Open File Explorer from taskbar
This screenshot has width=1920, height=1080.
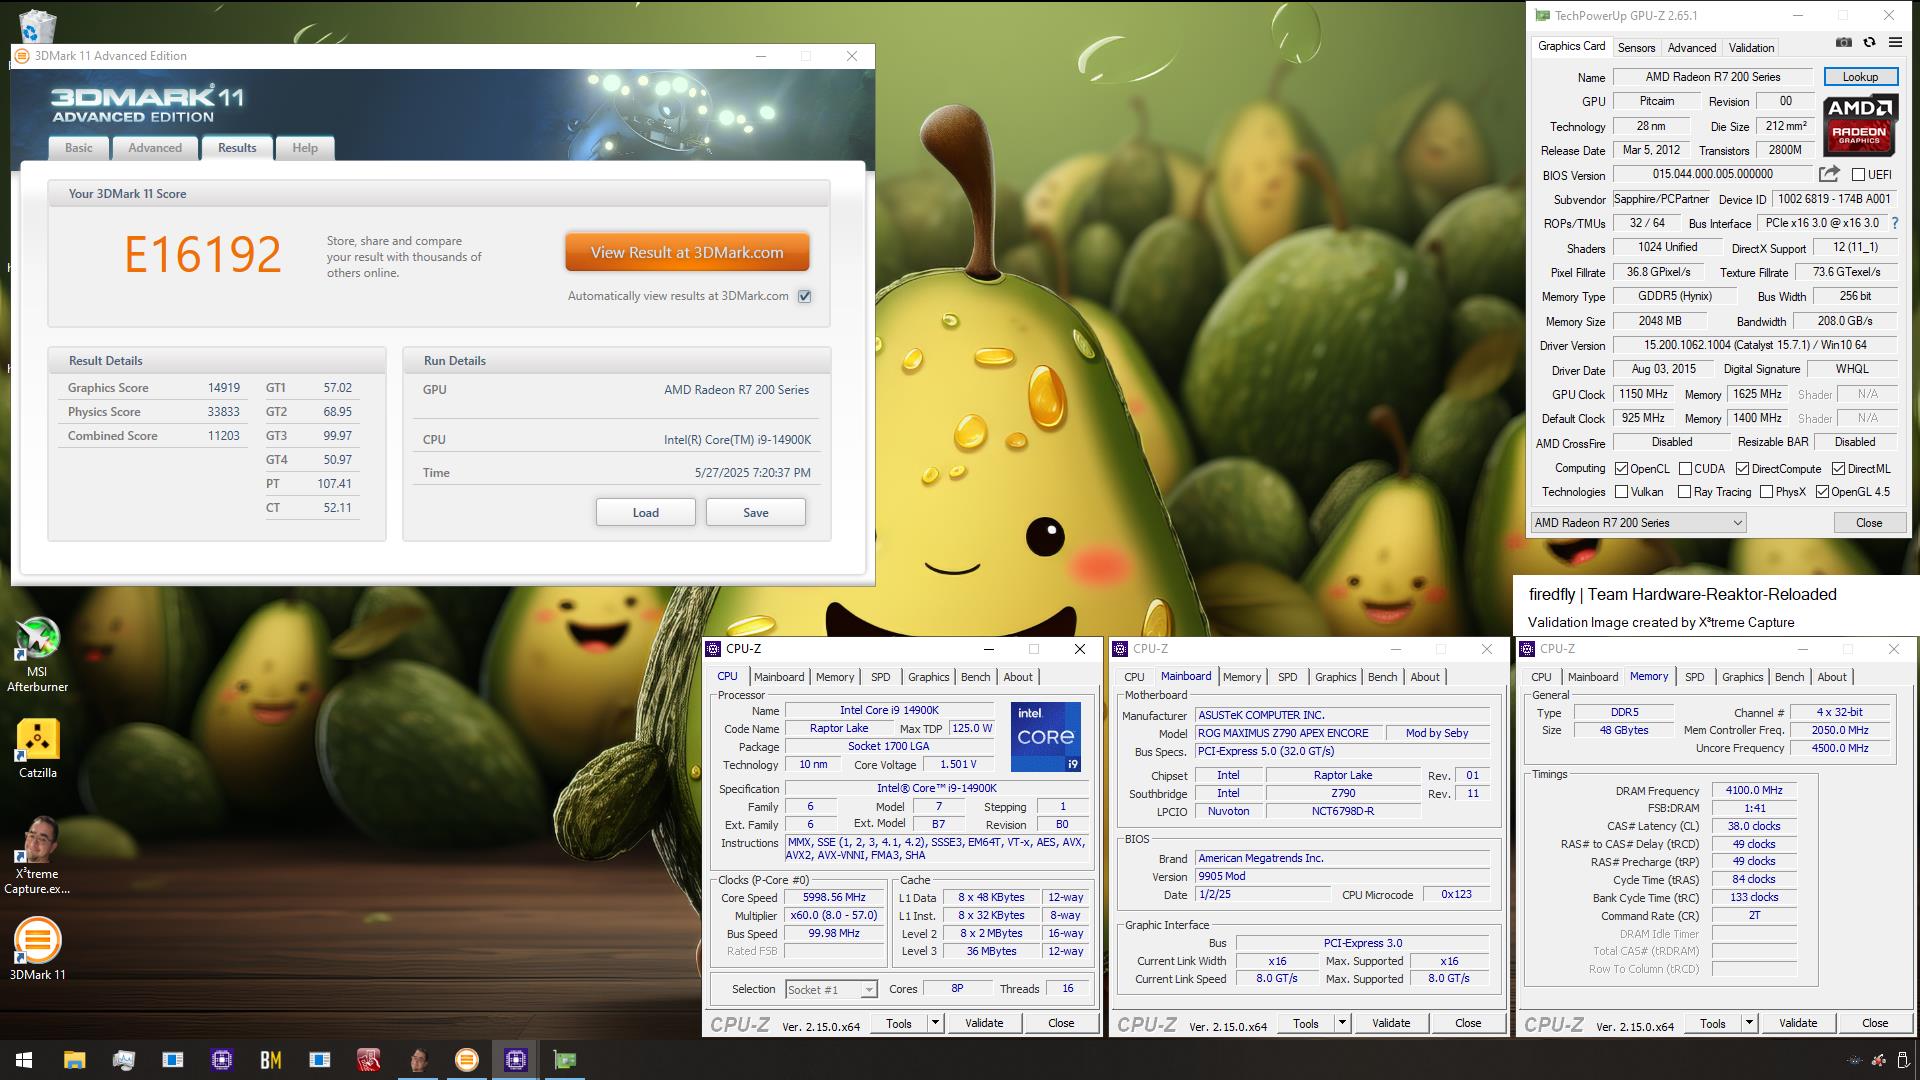pyautogui.click(x=74, y=1060)
